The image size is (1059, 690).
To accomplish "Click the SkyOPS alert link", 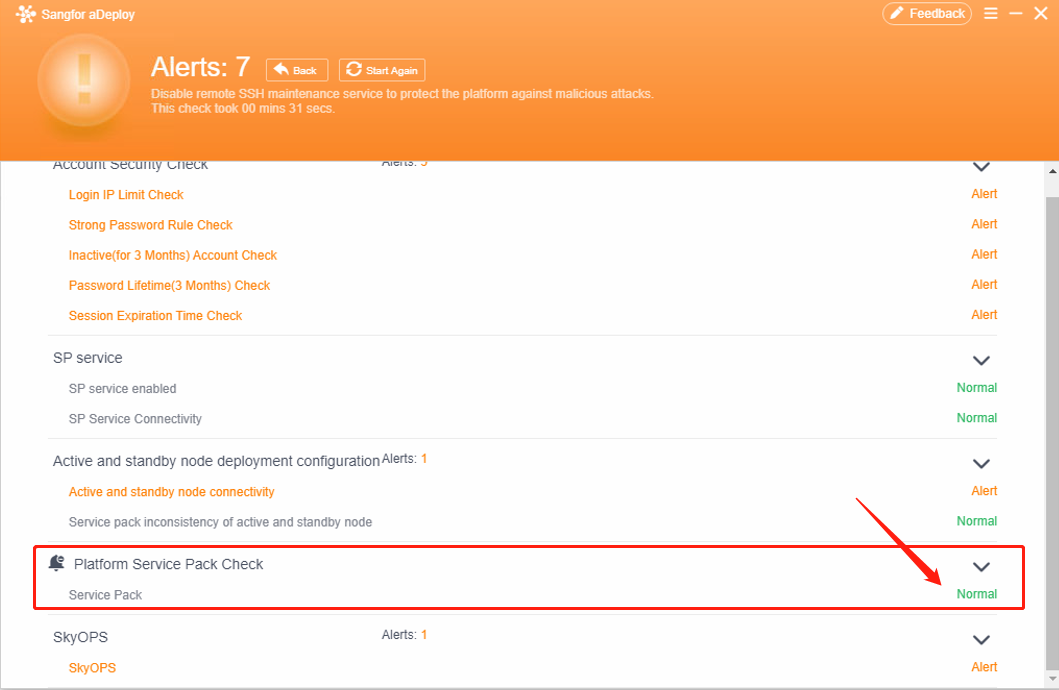I will 92,667.
